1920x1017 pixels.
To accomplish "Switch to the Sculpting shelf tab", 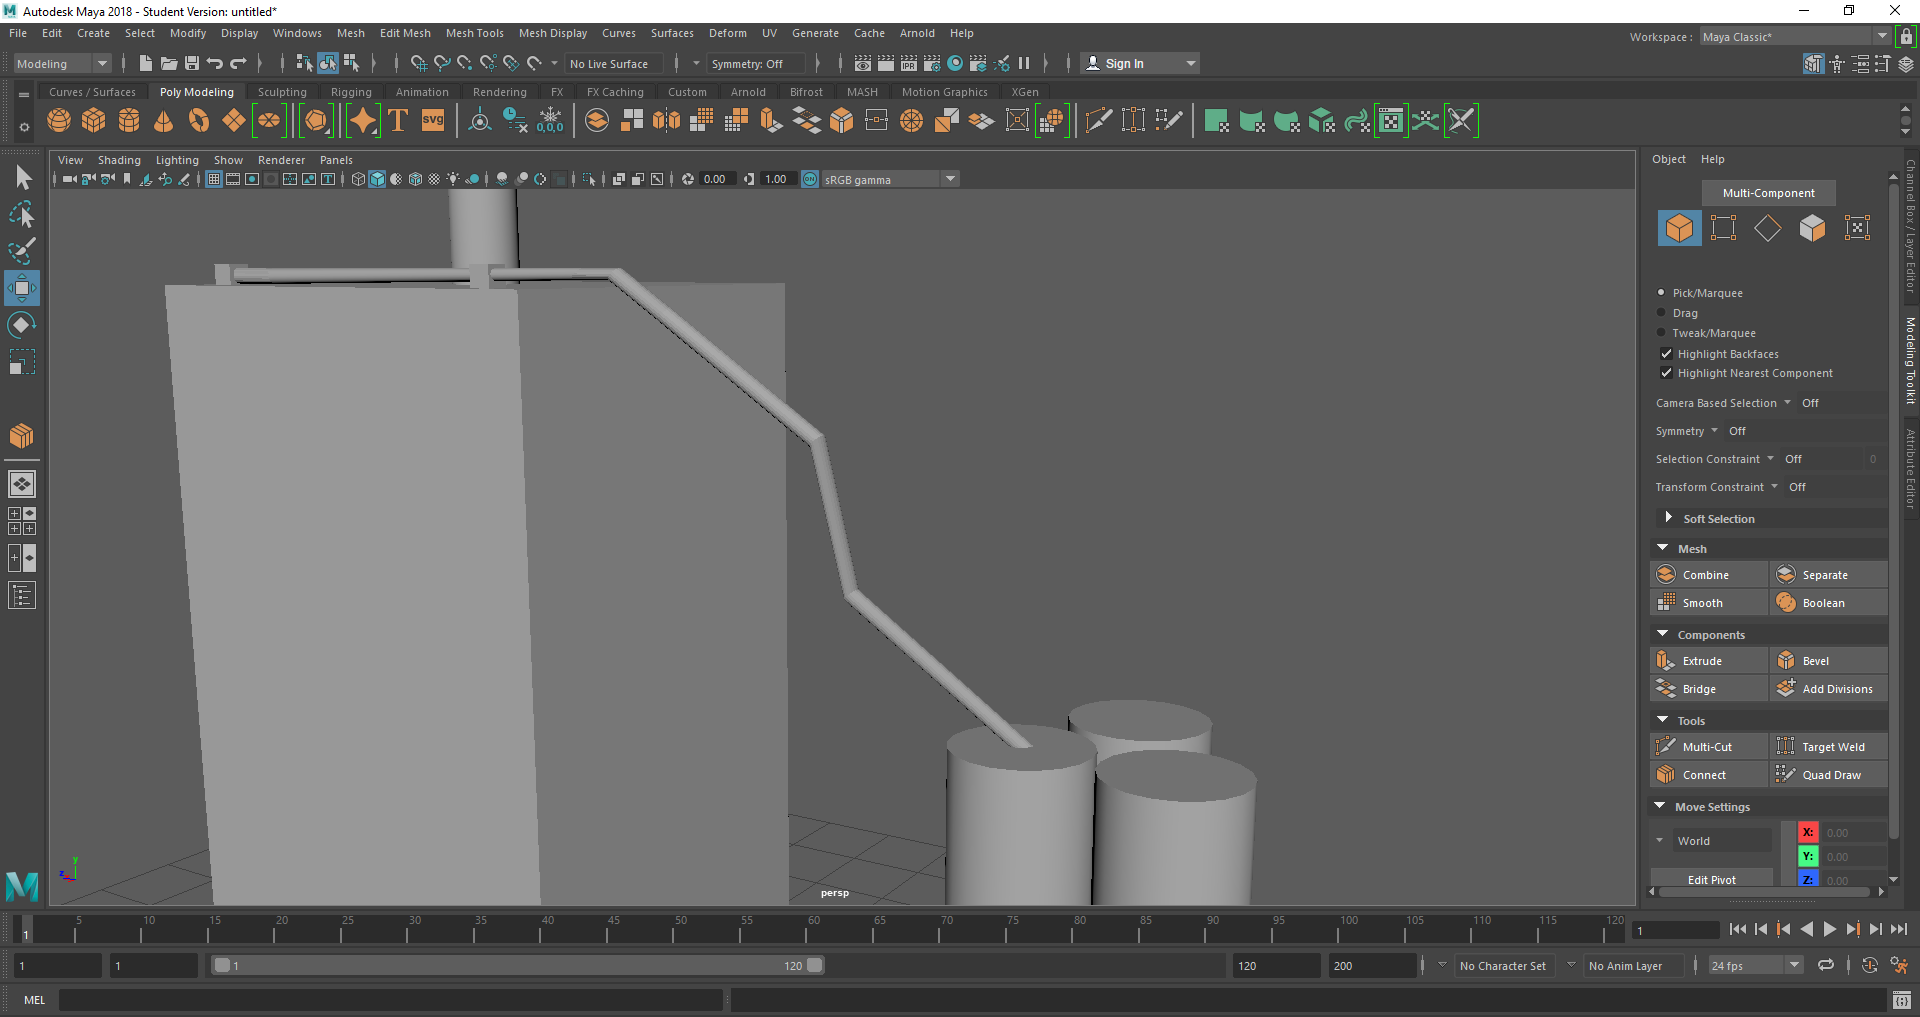I will (282, 92).
